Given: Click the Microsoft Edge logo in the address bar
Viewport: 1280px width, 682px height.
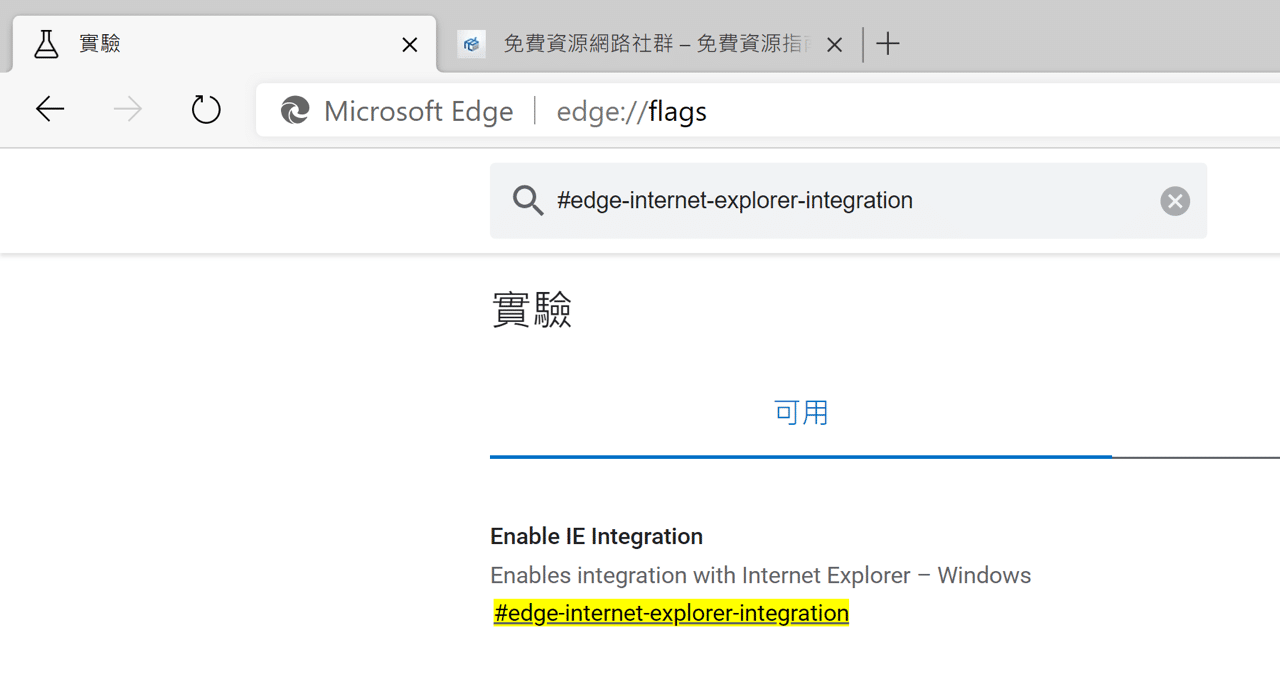Looking at the screenshot, I should (x=295, y=110).
